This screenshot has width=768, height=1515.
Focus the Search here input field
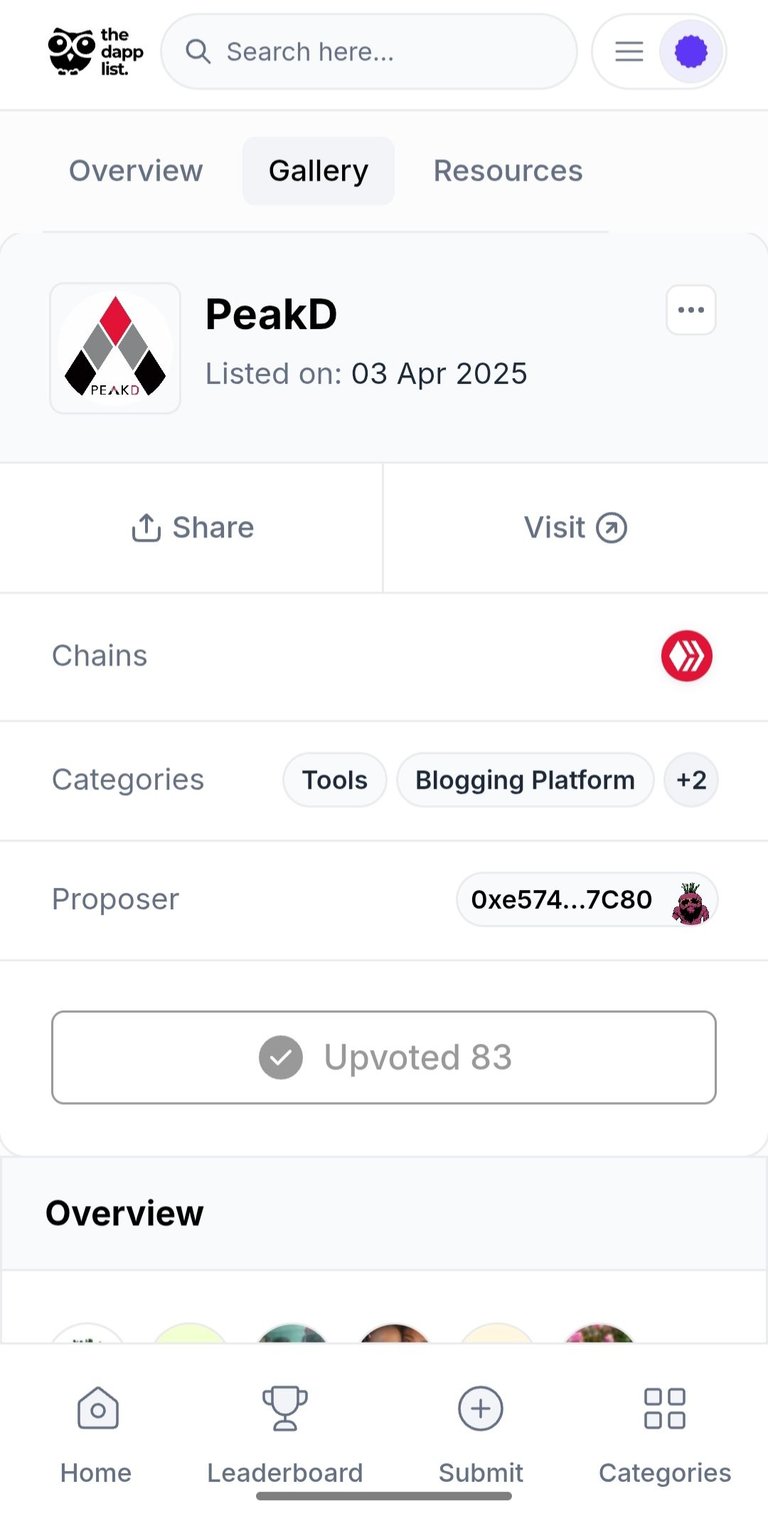coord(369,51)
